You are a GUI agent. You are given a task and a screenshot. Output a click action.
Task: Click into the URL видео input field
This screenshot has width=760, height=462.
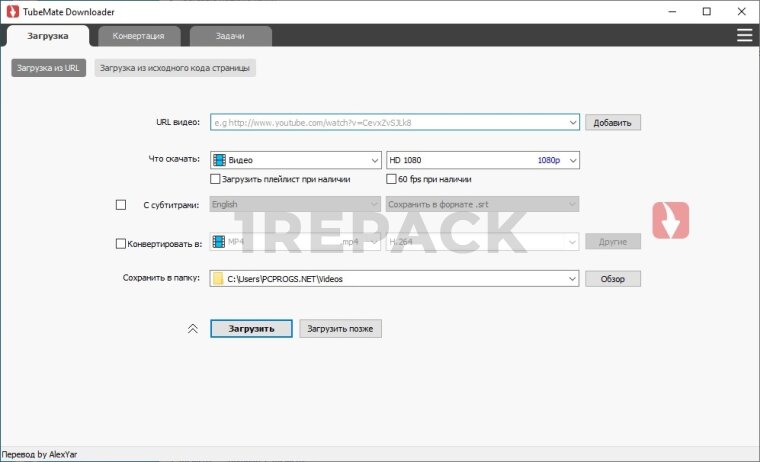[x=390, y=123]
